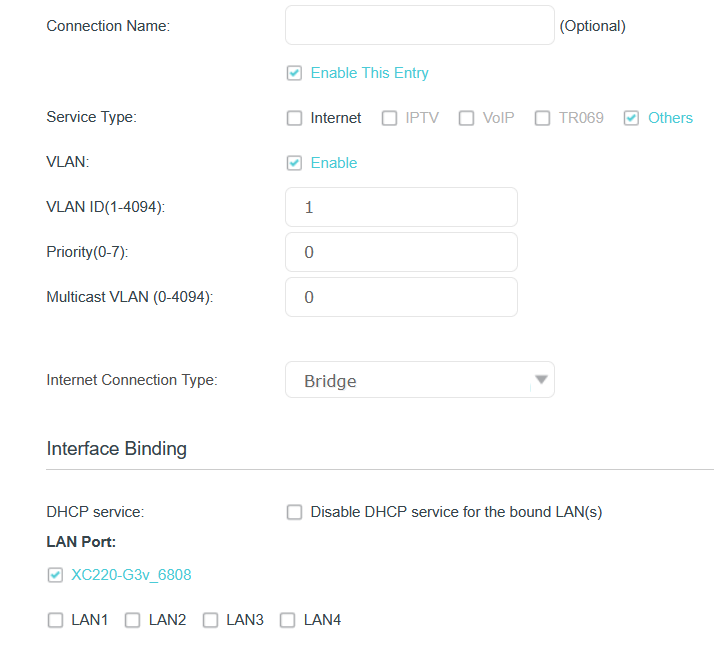Check the Internet service type
Screen dimensions: 714x645
pyautogui.click(x=294, y=118)
